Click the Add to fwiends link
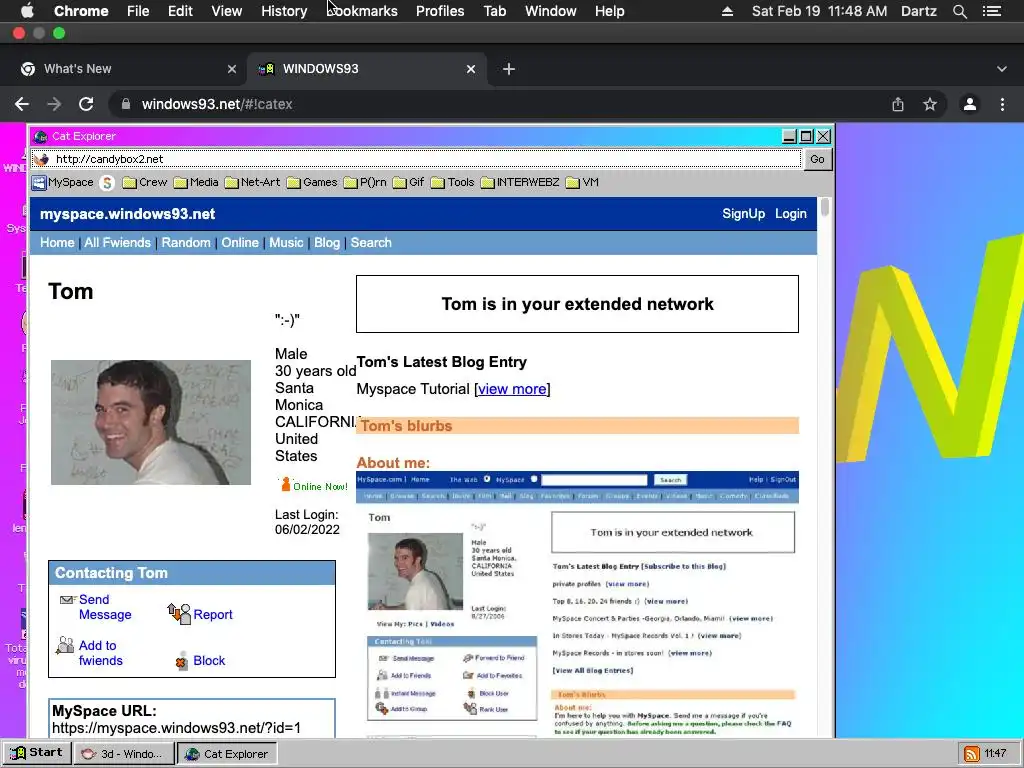This screenshot has width=1024, height=768. (x=101, y=653)
